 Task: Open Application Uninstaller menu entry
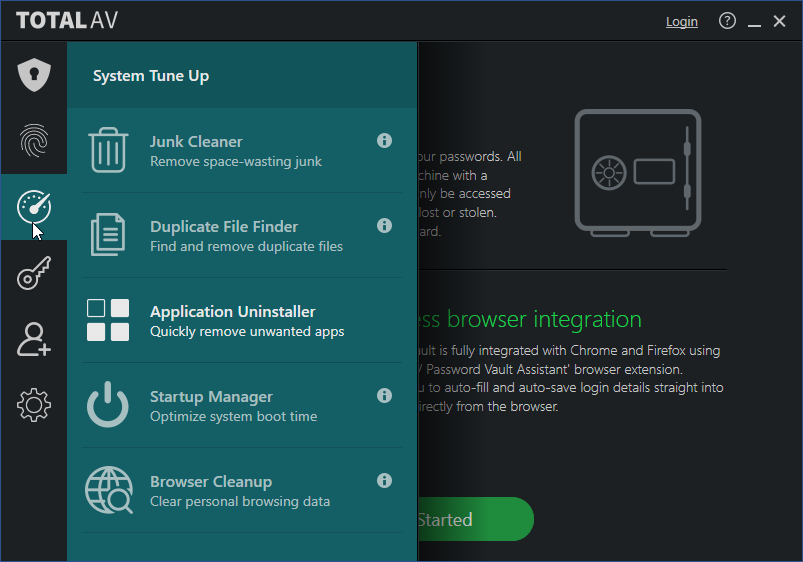[x=242, y=320]
